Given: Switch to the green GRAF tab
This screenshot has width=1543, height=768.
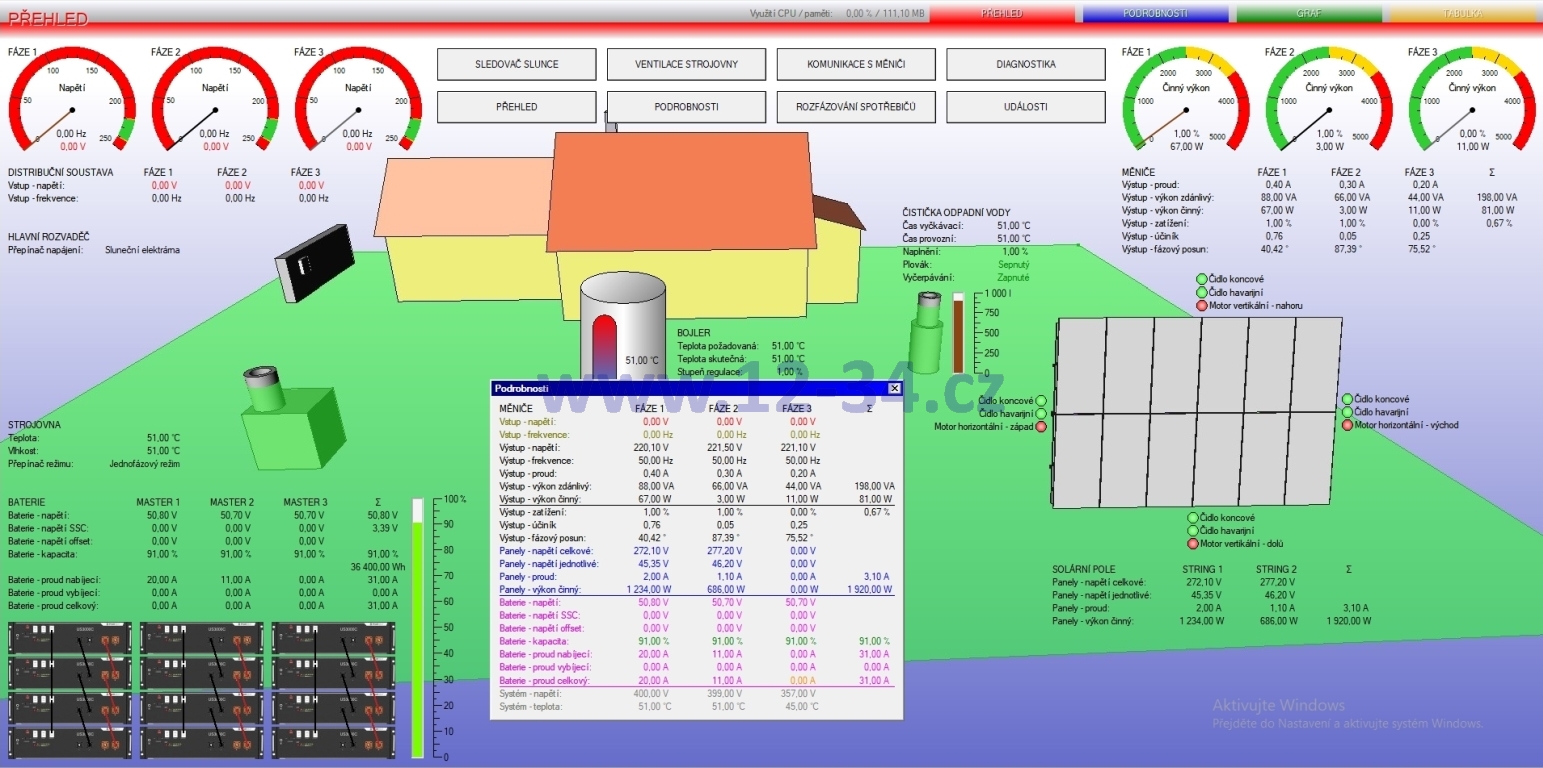Looking at the screenshot, I should [1308, 14].
